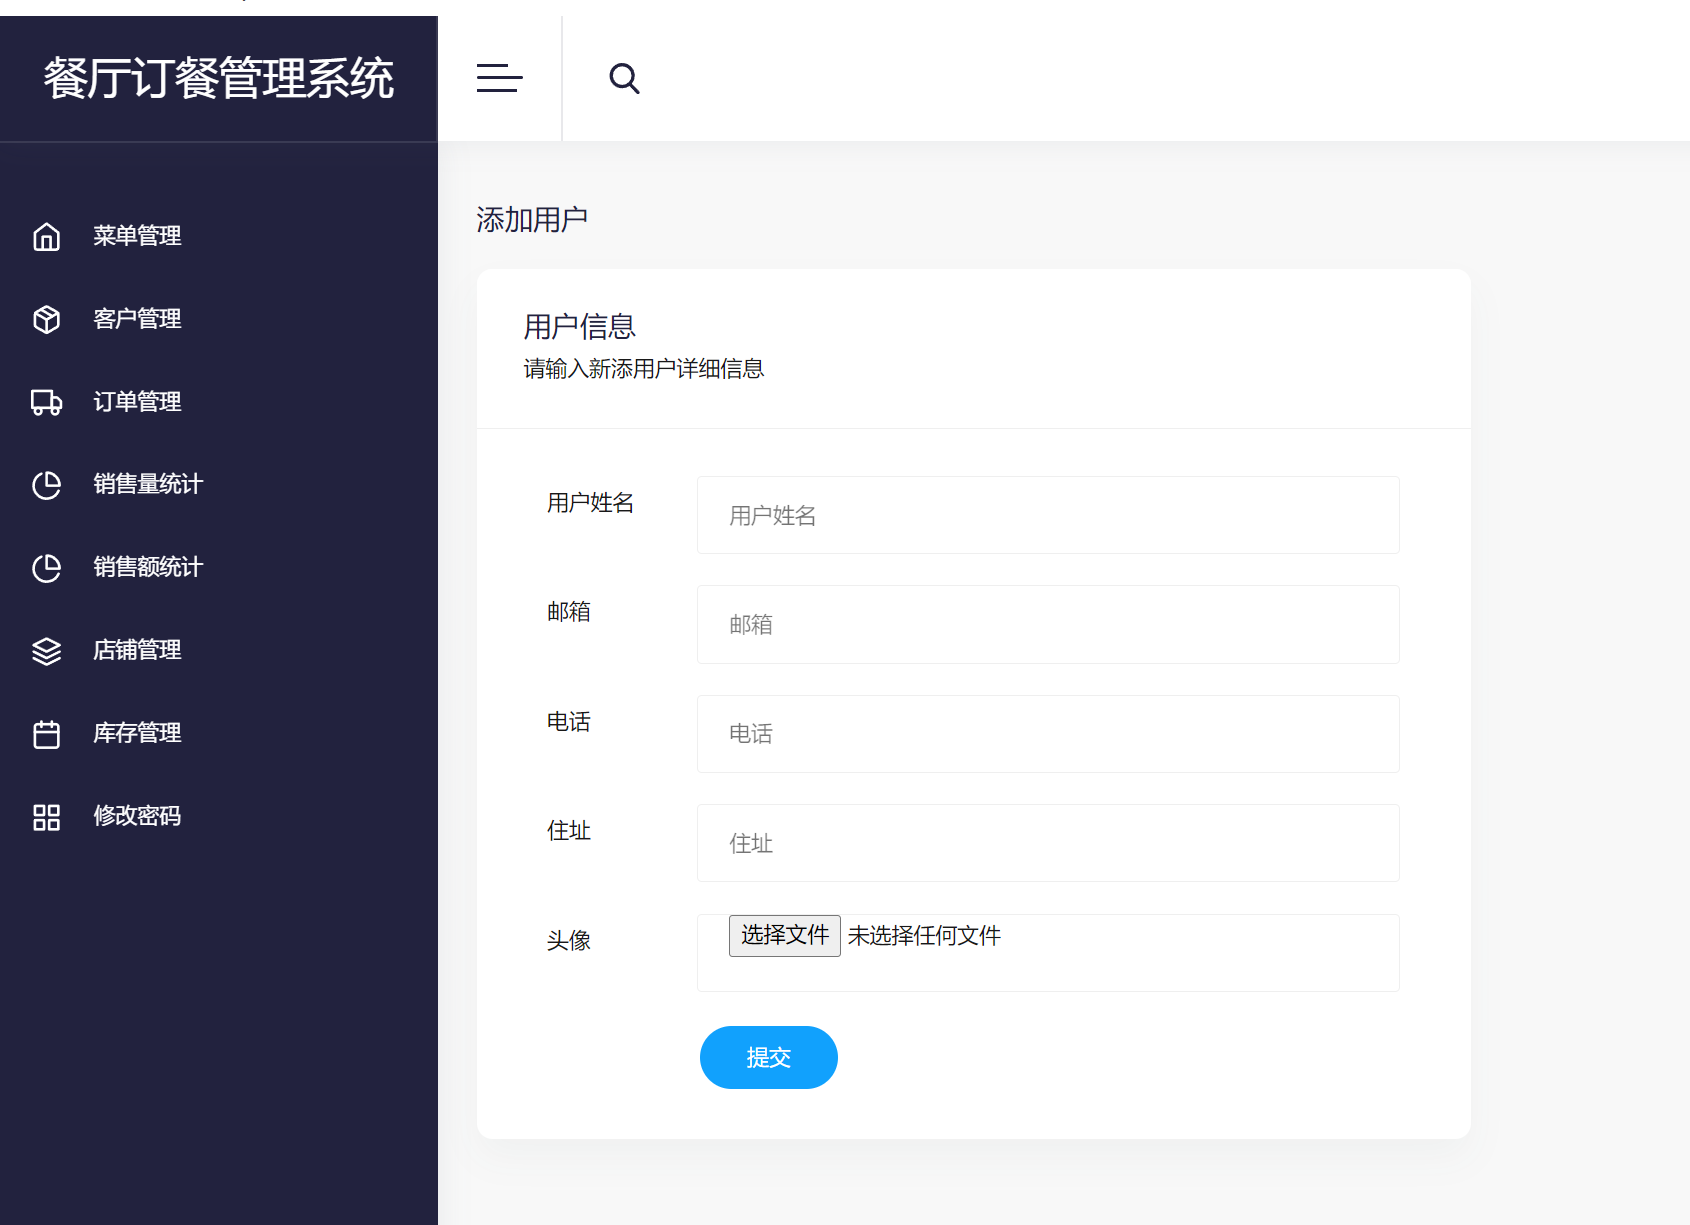Click the calendar icon beside 库存管理
The image size is (1690, 1225).
[x=47, y=734]
